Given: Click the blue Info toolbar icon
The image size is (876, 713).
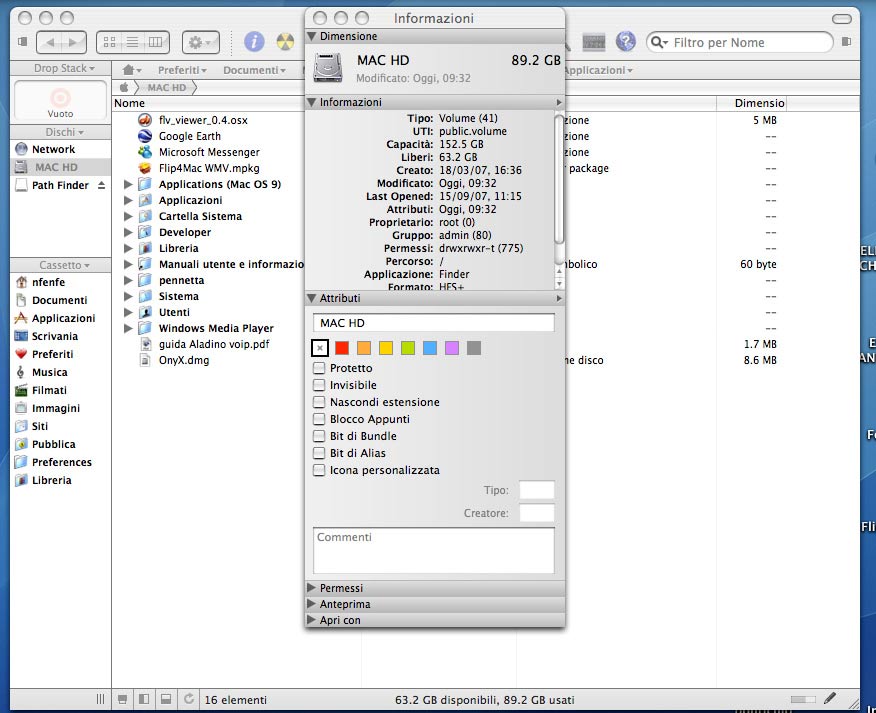Looking at the screenshot, I should [x=254, y=42].
